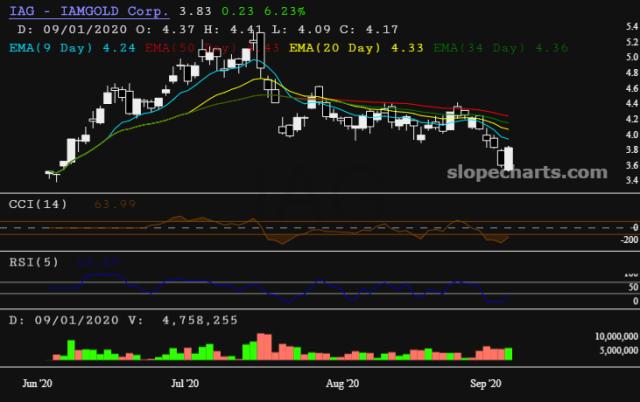Click the last white candlestick near 3.8
Image resolution: width=640 pixels, height=402 pixels.
click(508, 158)
